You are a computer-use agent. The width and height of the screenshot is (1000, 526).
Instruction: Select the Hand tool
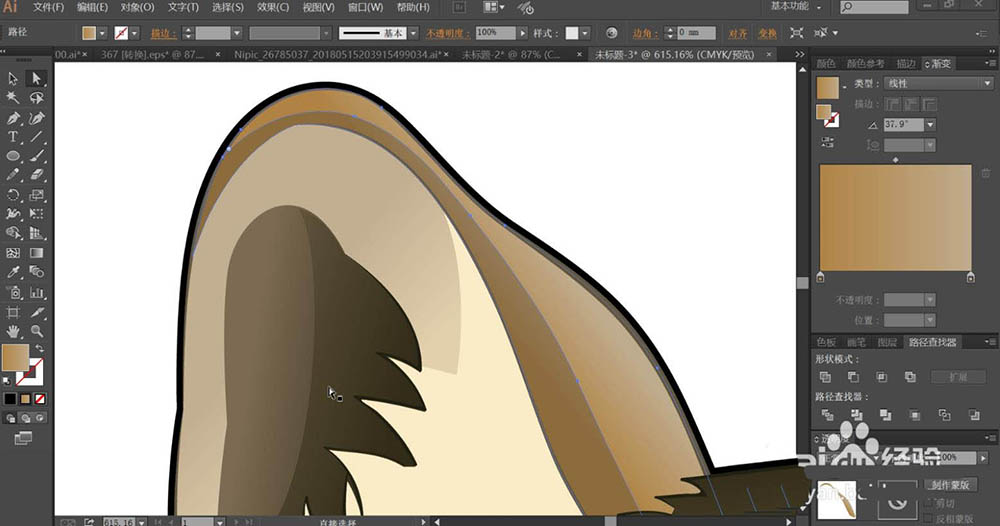click(x=13, y=332)
